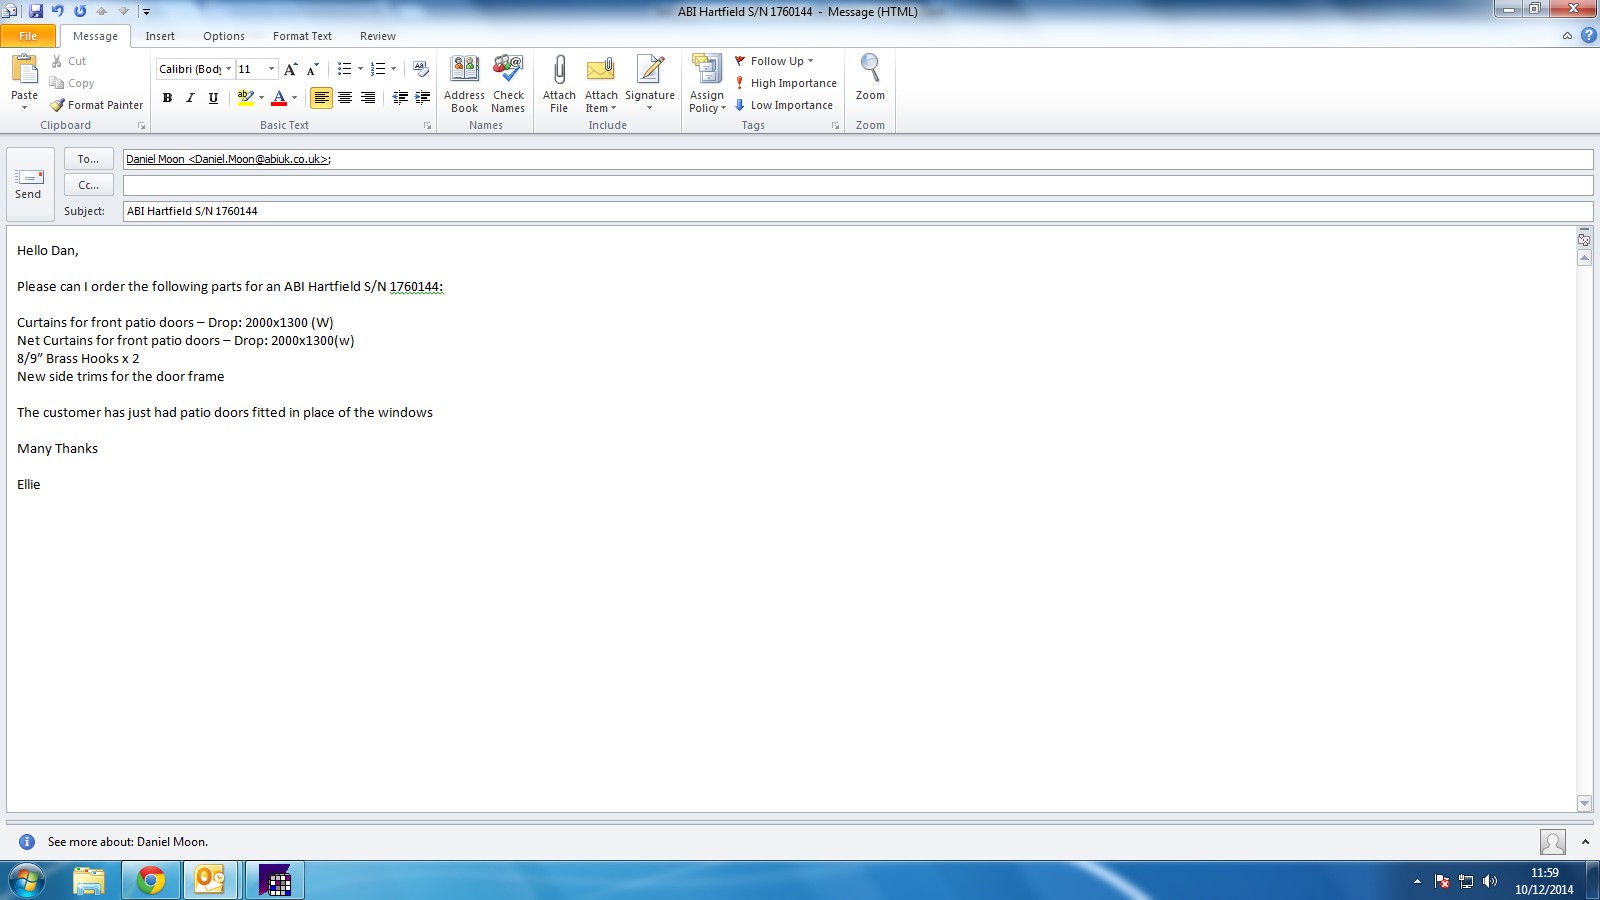Click the volume speaker tray icon
This screenshot has width=1600, height=900.
point(1490,881)
